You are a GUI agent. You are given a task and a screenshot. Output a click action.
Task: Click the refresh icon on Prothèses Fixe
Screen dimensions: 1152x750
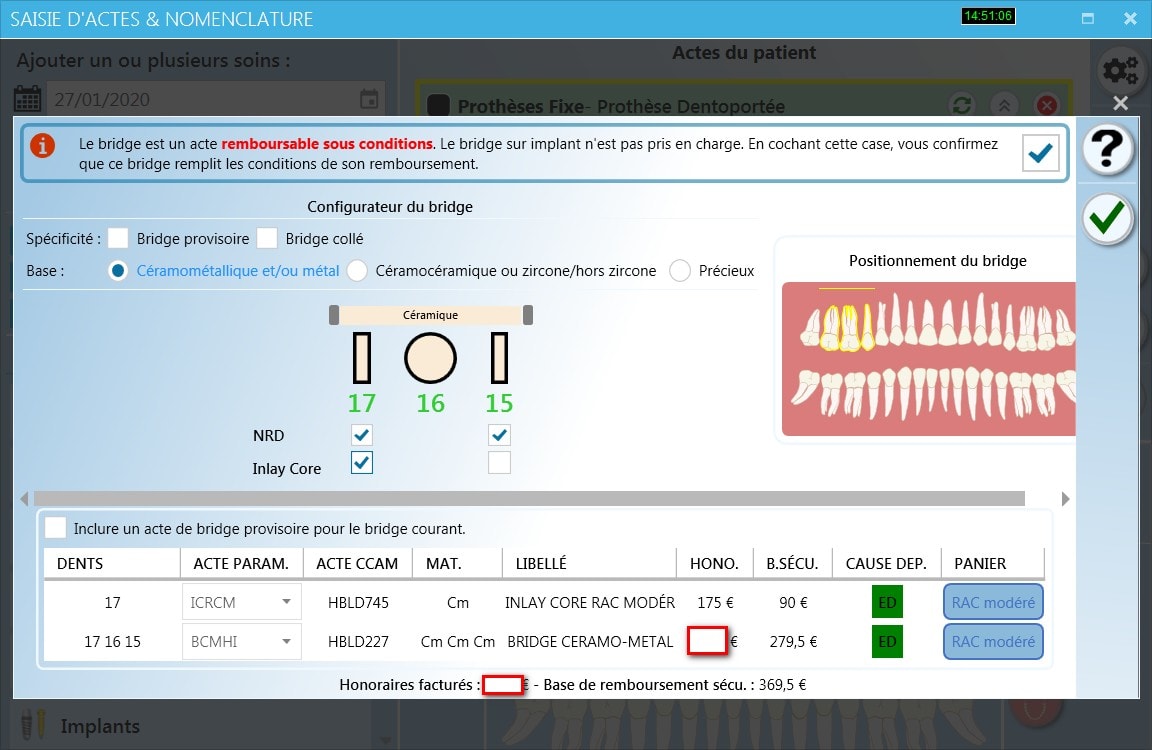click(x=962, y=105)
